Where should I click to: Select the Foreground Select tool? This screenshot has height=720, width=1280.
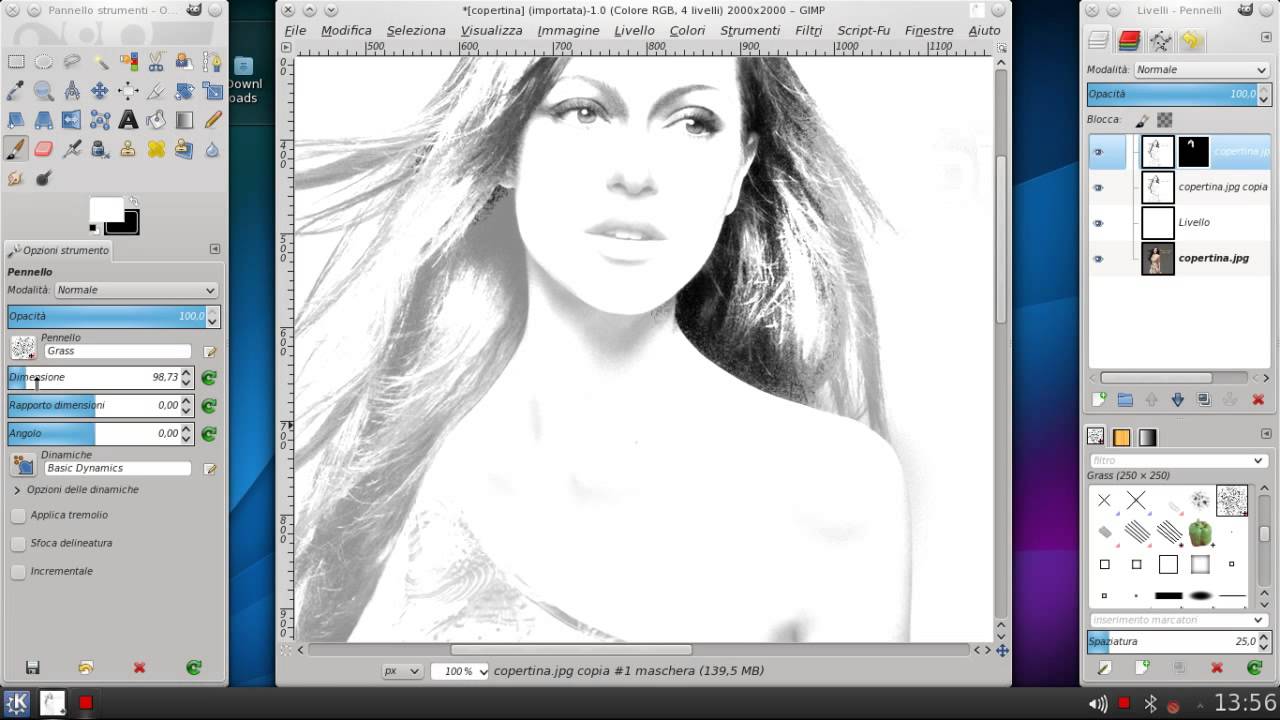pyautogui.click(x=184, y=62)
